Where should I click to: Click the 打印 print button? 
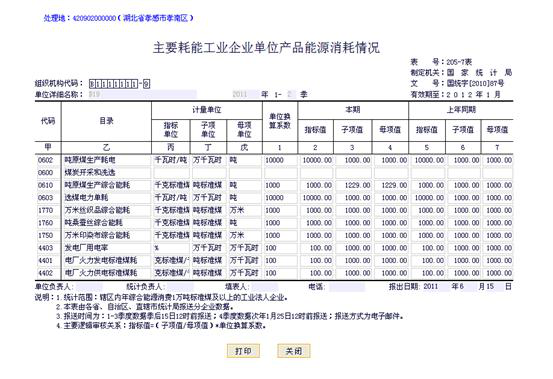click(243, 351)
